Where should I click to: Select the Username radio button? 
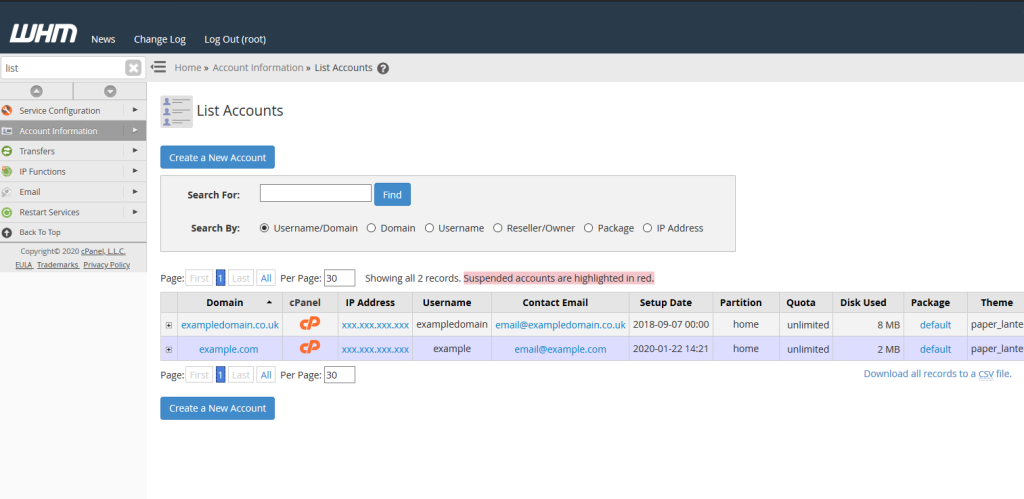pyautogui.click(x=429, y=228)
